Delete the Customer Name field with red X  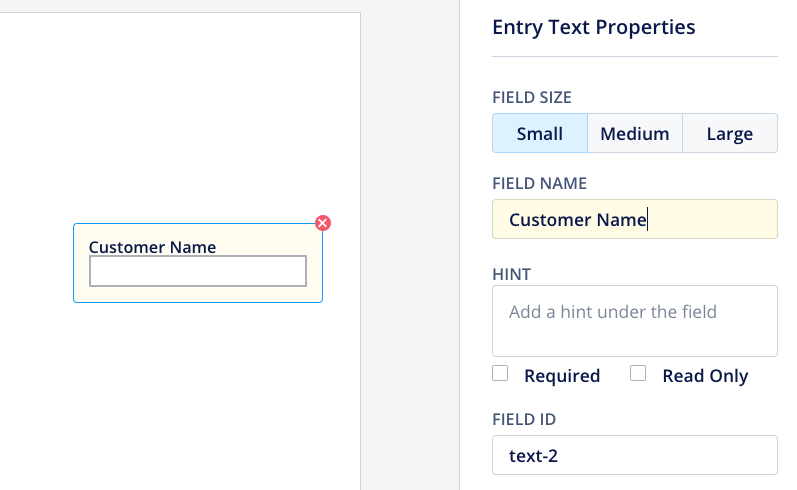pos(323,223)
